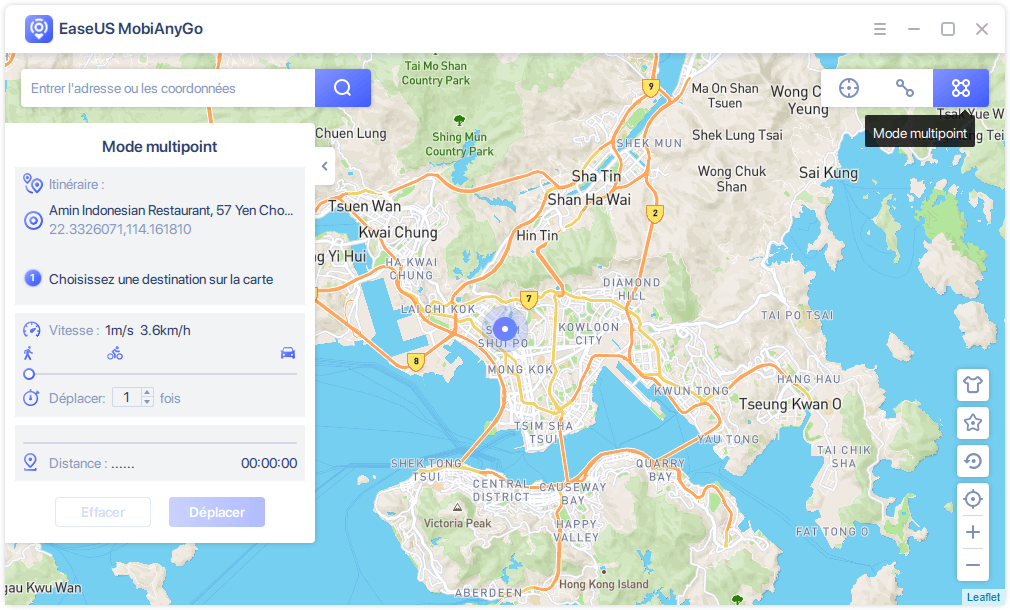Select cycling speed icon
The image size is (1010, 610).
point(115,353)
